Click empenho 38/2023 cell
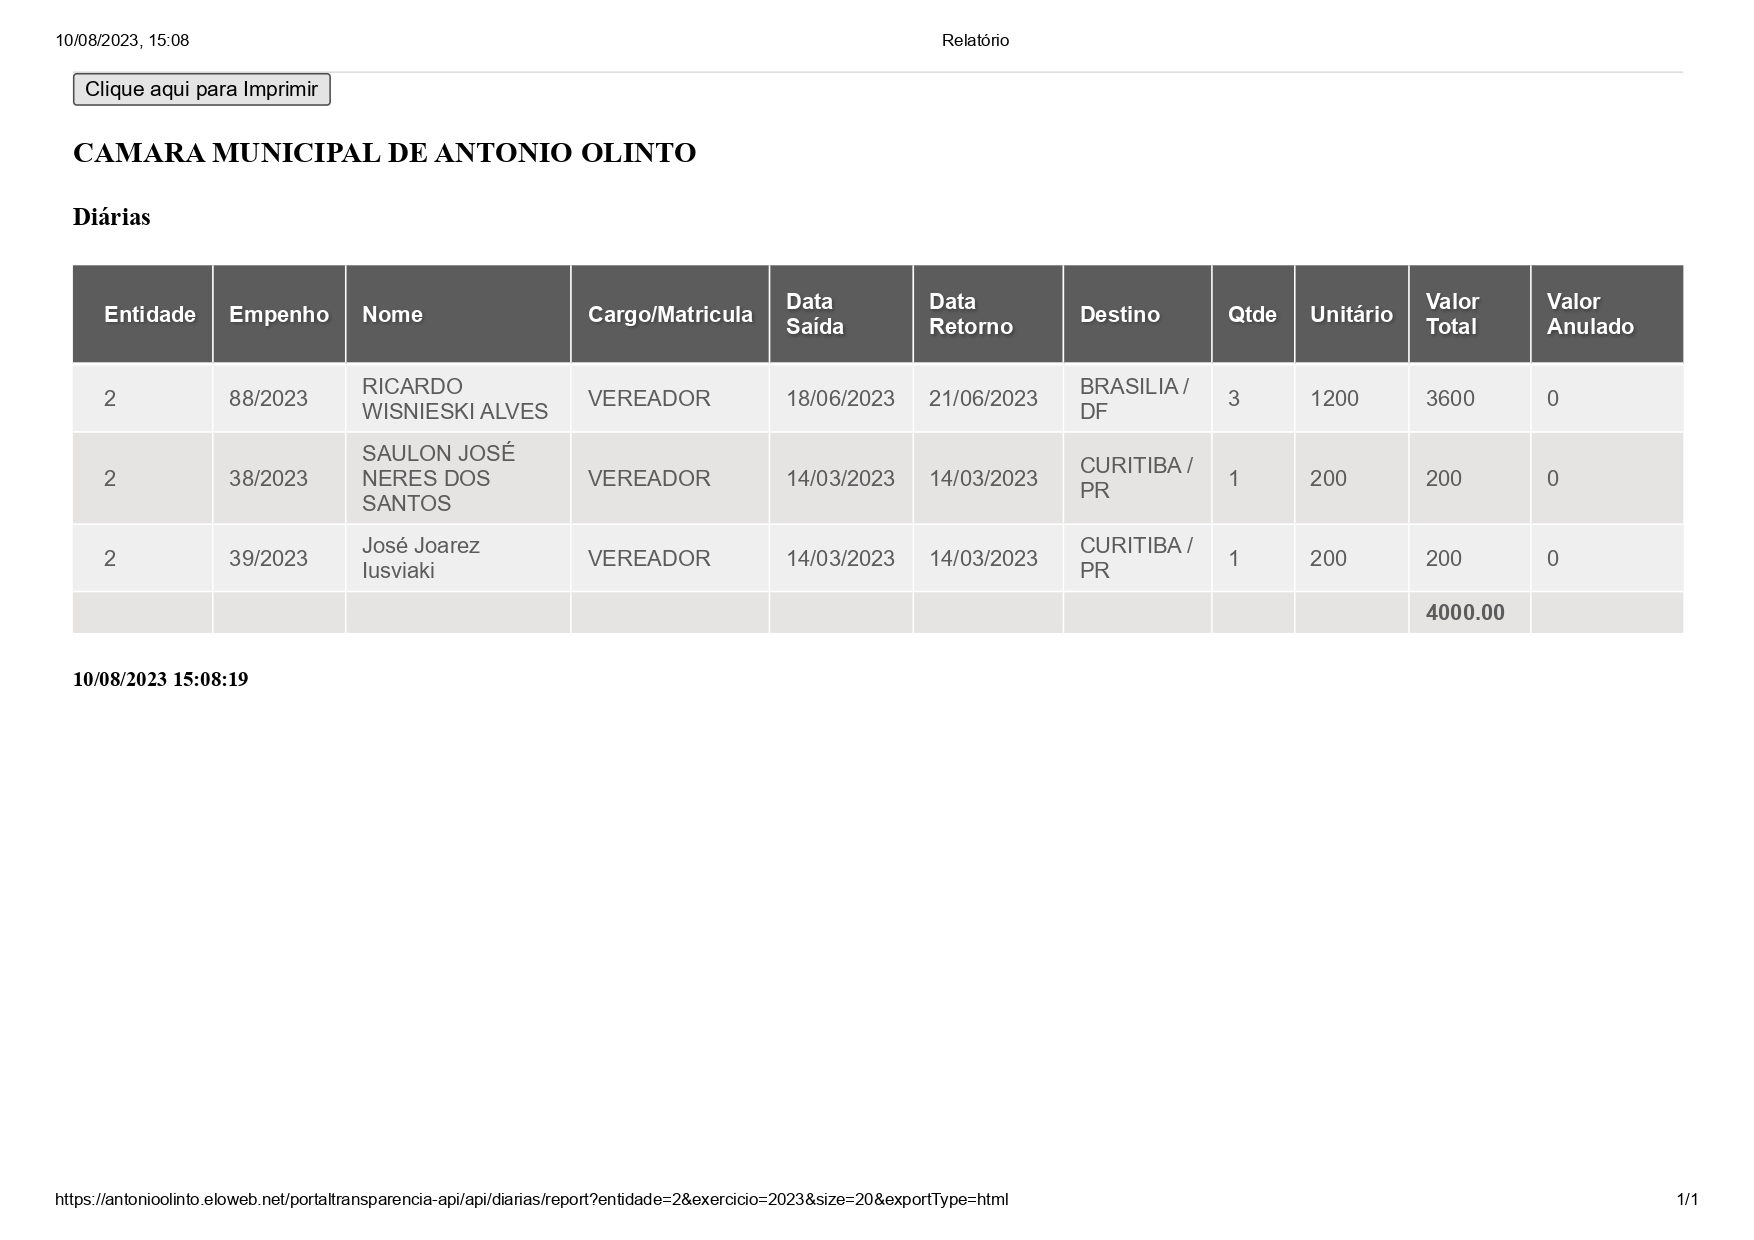Viewport: 1754px width, 1240px height. tap(268, 478)
